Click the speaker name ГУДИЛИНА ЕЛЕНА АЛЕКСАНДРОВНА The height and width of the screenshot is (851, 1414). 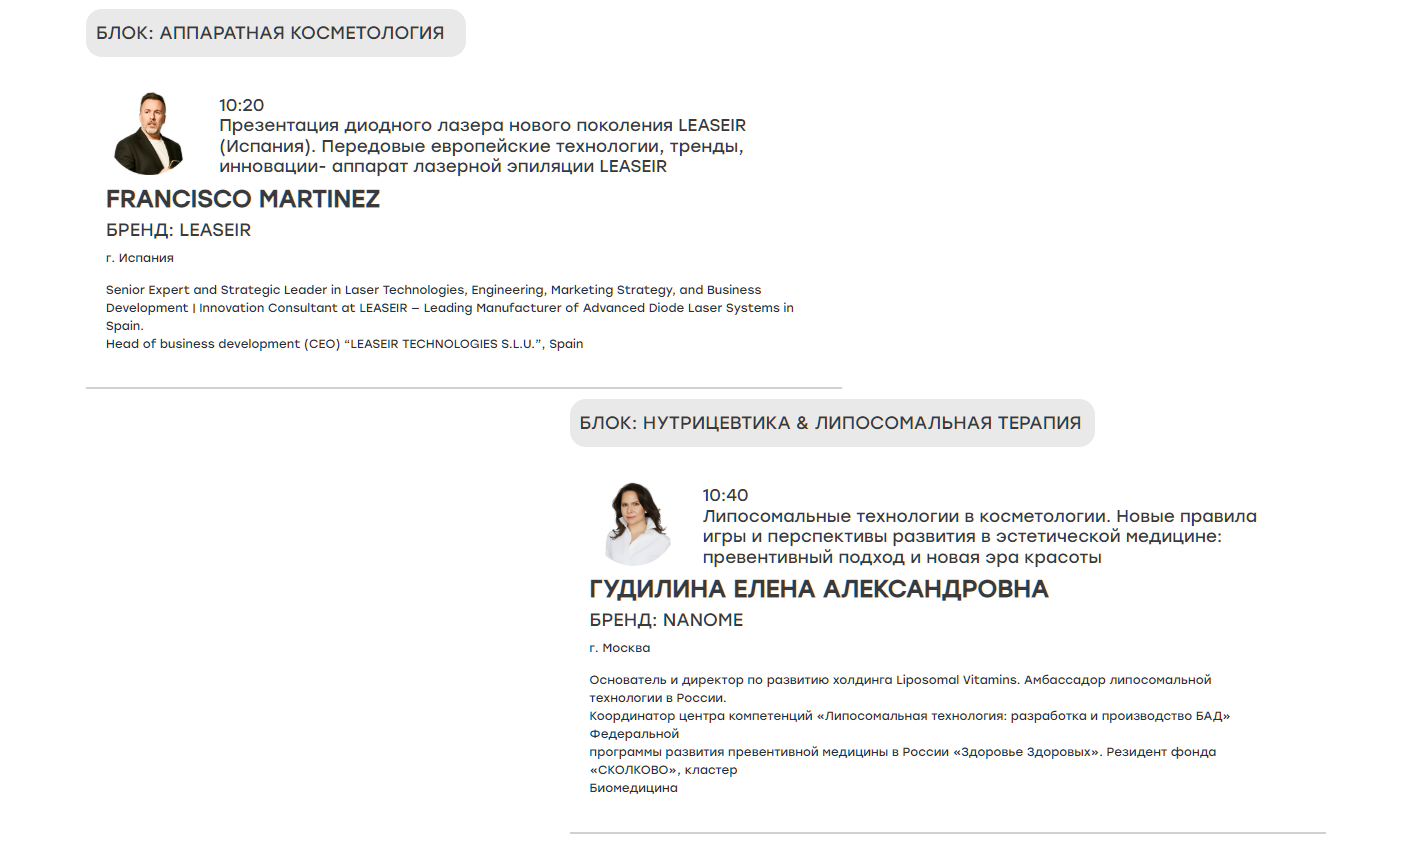coord(819,589)
